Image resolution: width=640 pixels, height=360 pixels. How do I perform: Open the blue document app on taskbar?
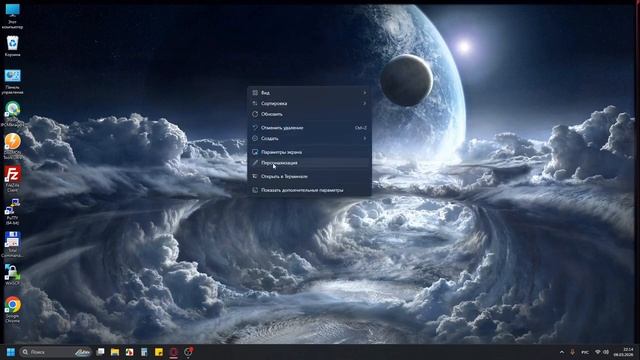click(x=144, y=352)
